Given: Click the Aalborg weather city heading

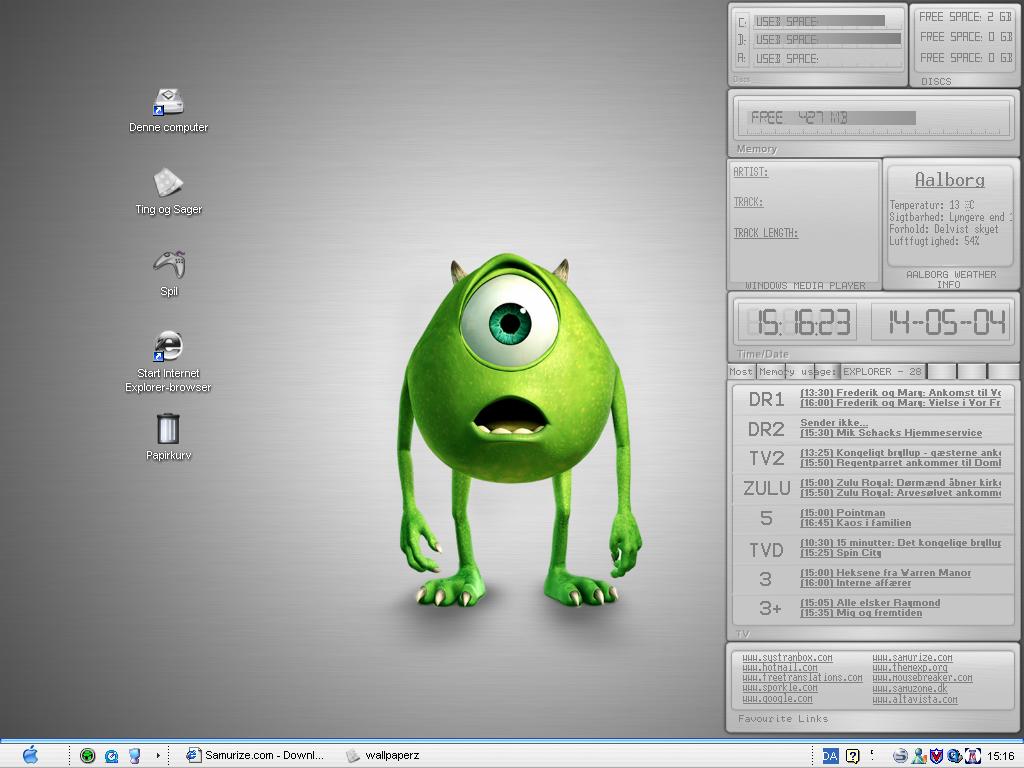Looking at the screenshot, I should coord(950,180).
